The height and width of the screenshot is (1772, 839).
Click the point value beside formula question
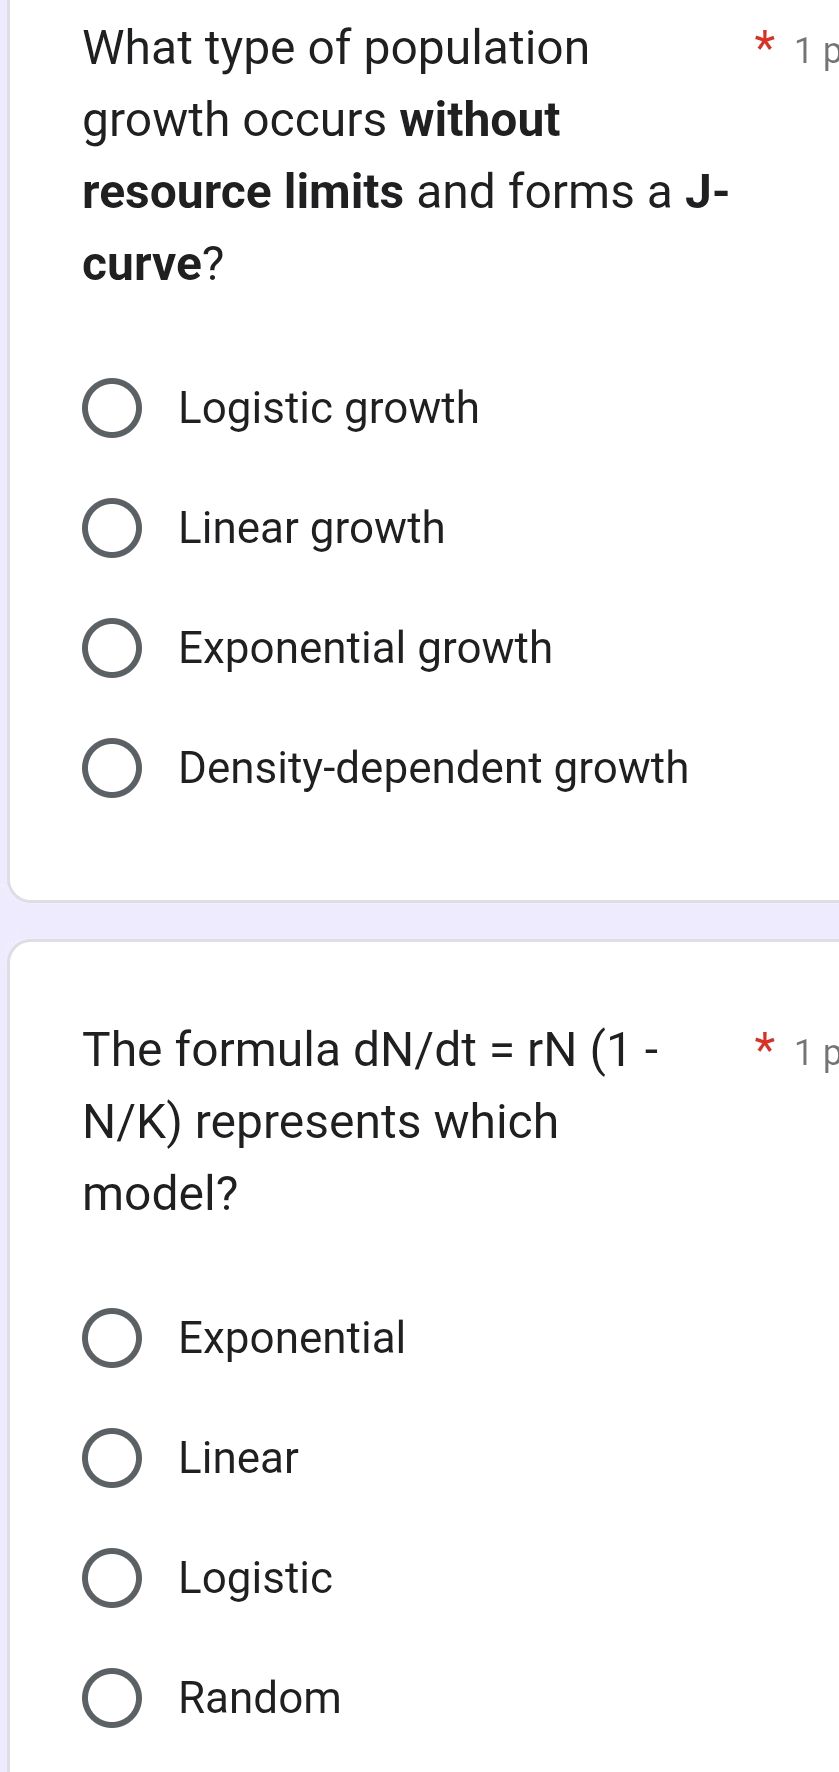[x=815, y=1053]
